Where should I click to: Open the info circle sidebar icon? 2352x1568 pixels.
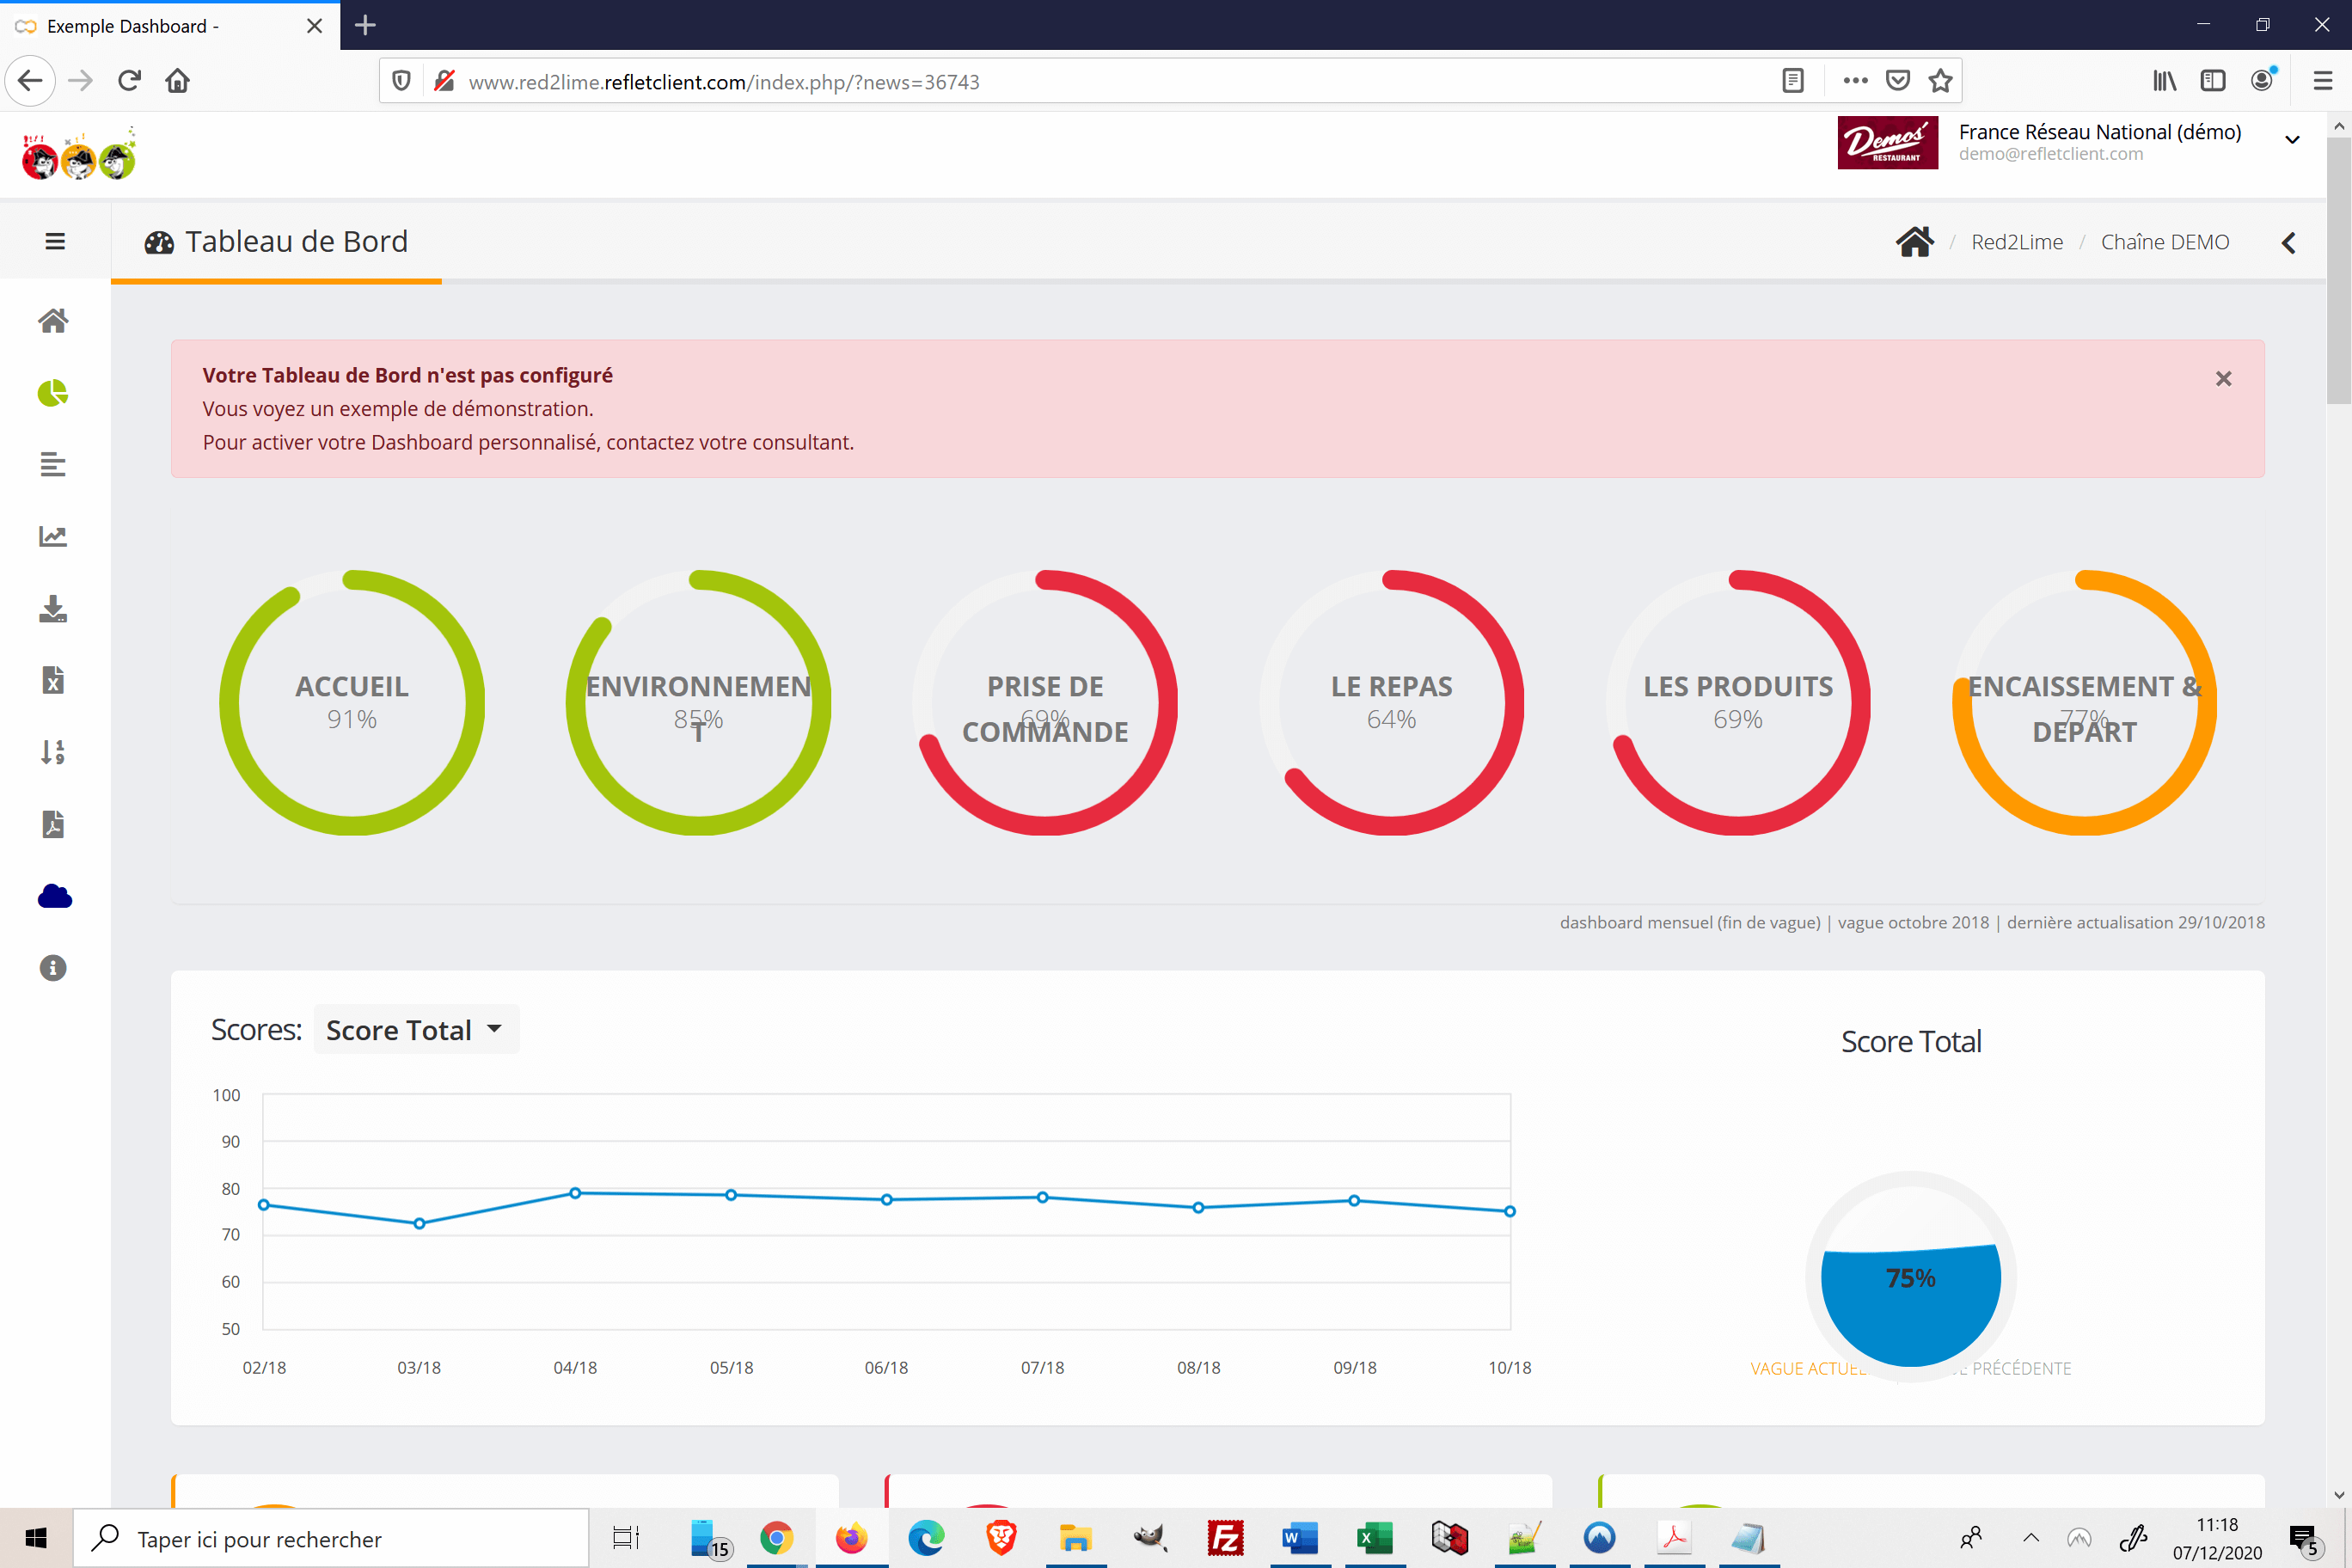click(53, 968)
